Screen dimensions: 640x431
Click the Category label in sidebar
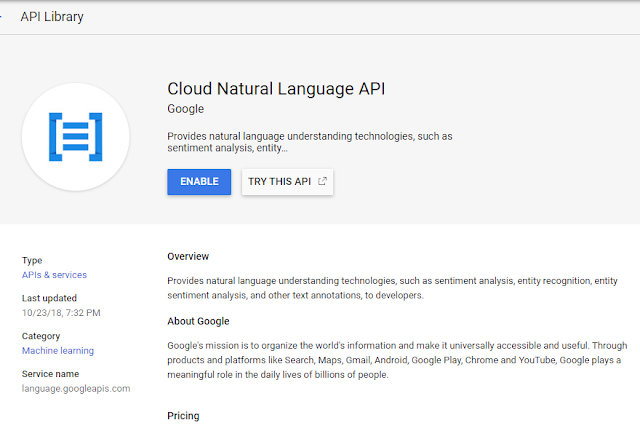click(x=41, y=336)
